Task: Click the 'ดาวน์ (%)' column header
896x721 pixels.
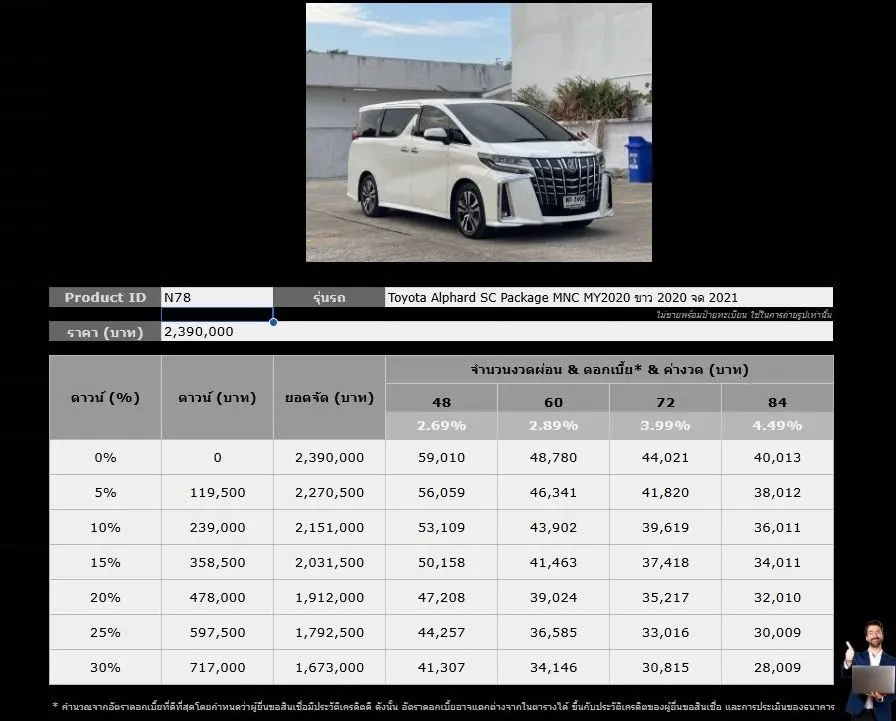Action: pos(105,398)
